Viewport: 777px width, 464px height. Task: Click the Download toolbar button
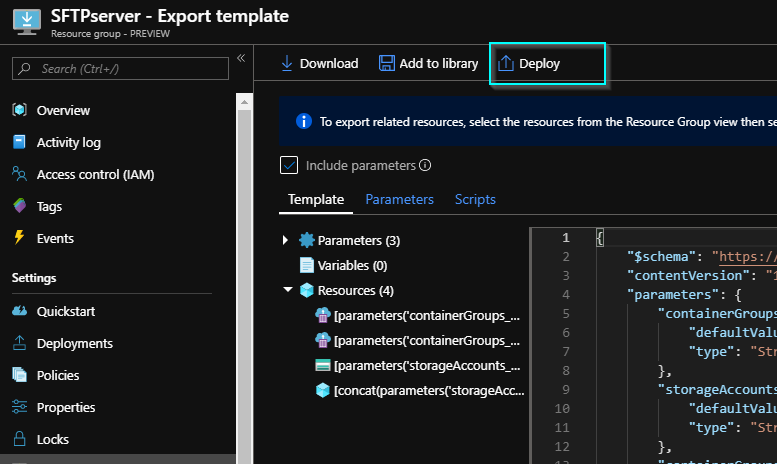[x=319, y=63]
